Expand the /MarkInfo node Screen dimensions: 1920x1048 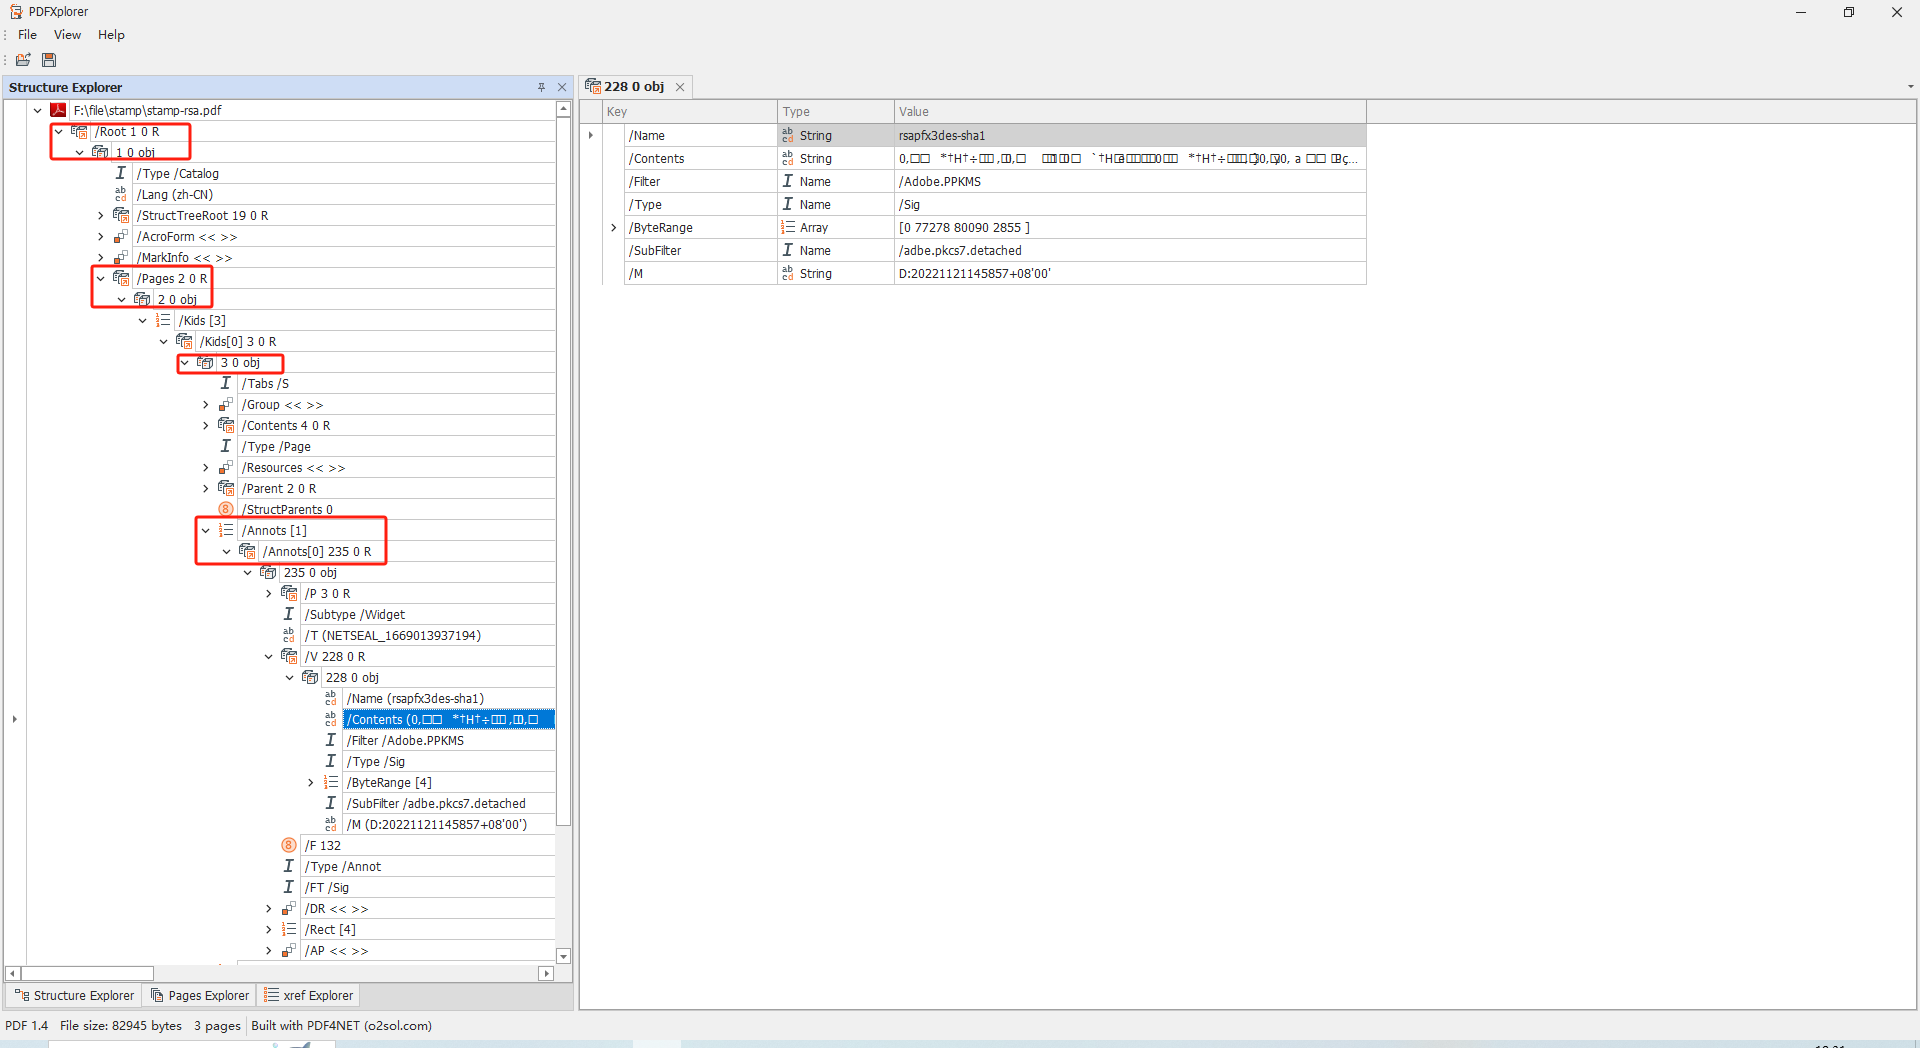click(x=100, y=257)
